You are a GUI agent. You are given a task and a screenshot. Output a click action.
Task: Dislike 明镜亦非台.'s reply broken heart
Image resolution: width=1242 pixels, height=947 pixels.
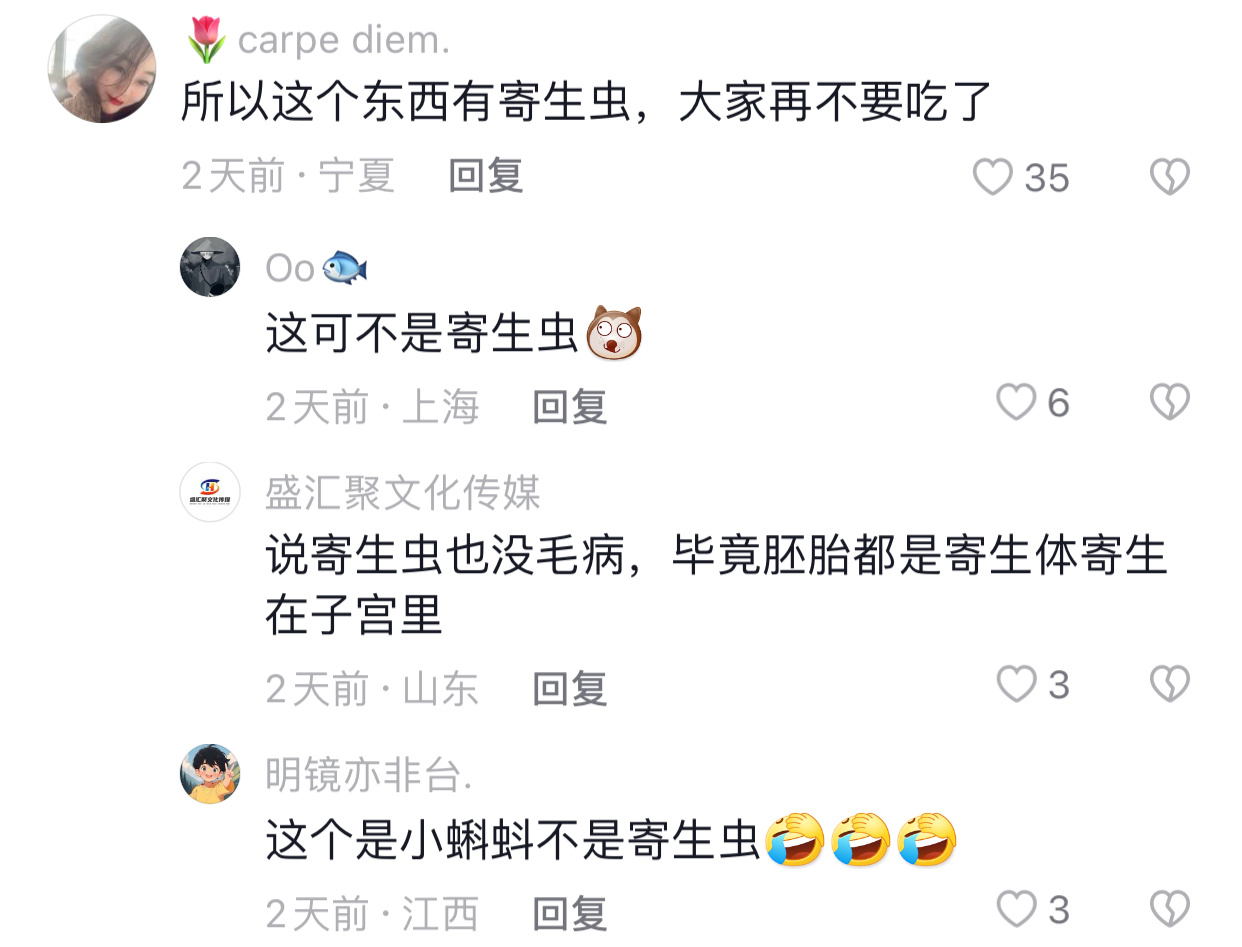point(1169,910)
